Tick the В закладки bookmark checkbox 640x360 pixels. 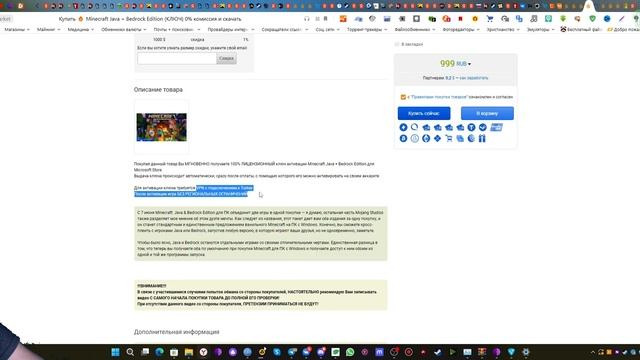(397, 44)
